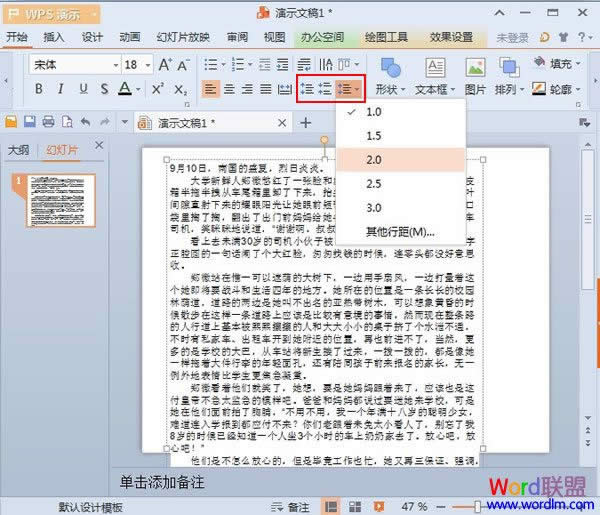Viewport: 600px width, 515px height.
Task: Toggle Bold formatting
Action: [39, 89]
